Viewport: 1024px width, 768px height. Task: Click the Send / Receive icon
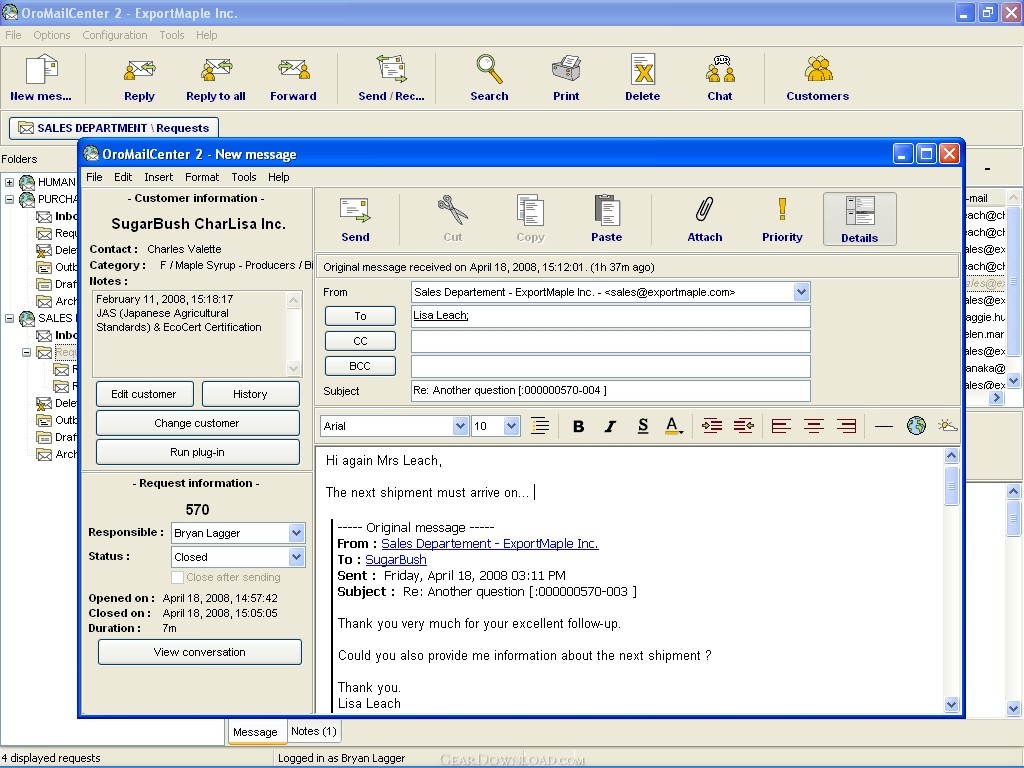pos(391,78)
